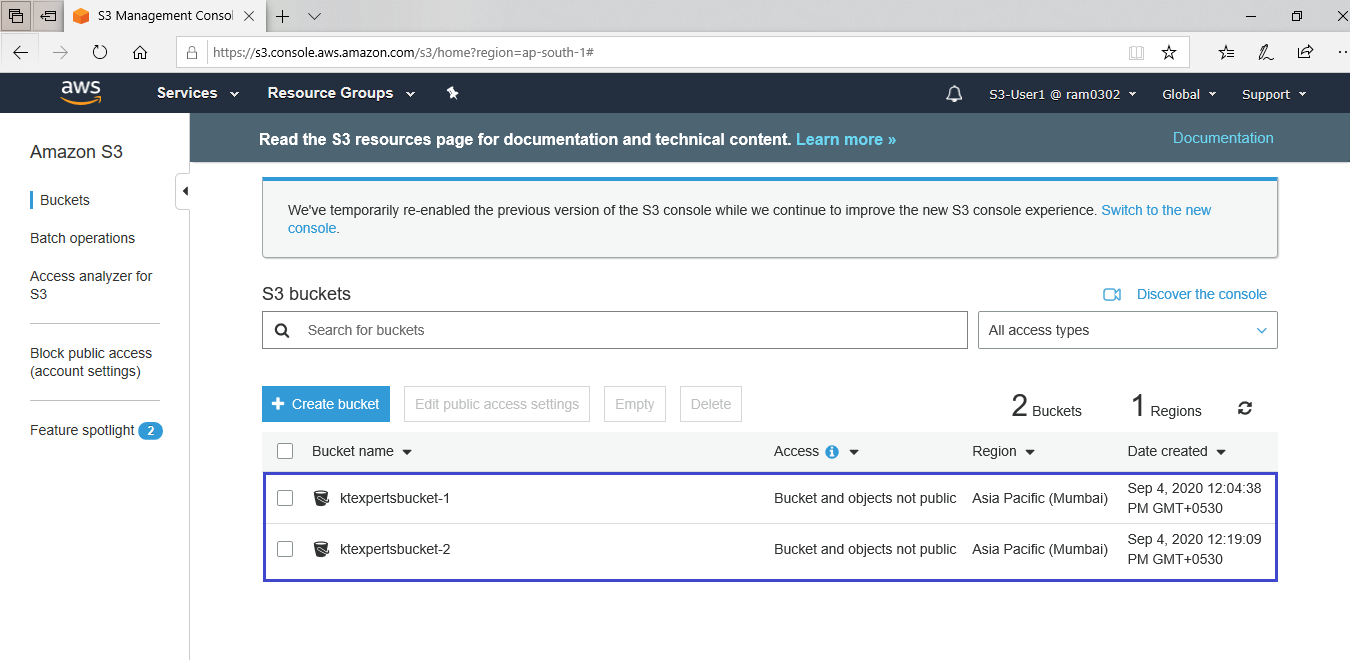
Task: Click the Add notes pen icon
Action: [x=1266, y=52]
